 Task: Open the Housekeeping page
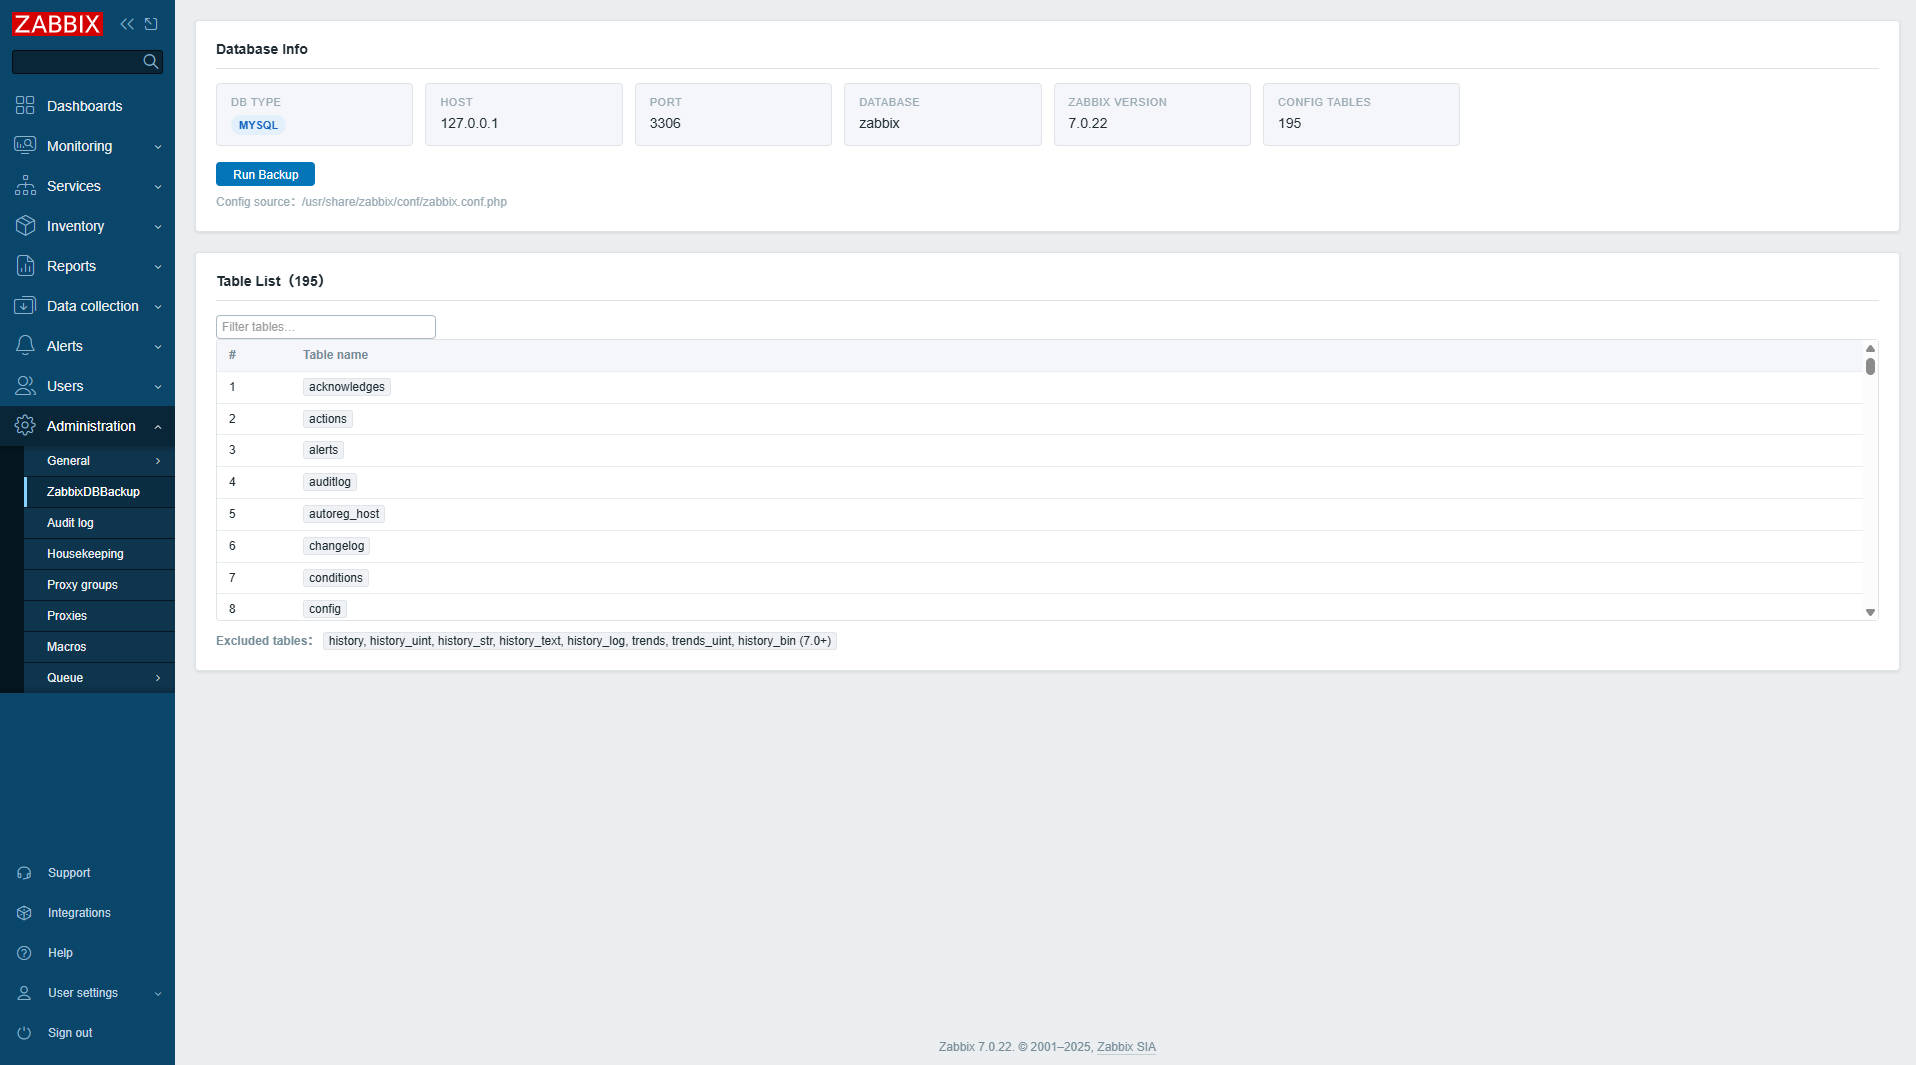tap(99, 554)
